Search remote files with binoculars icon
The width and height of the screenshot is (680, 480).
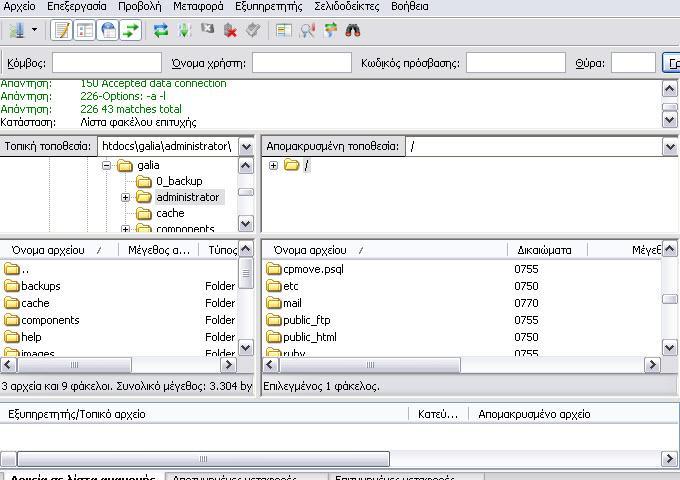click(x=353, y=30)
